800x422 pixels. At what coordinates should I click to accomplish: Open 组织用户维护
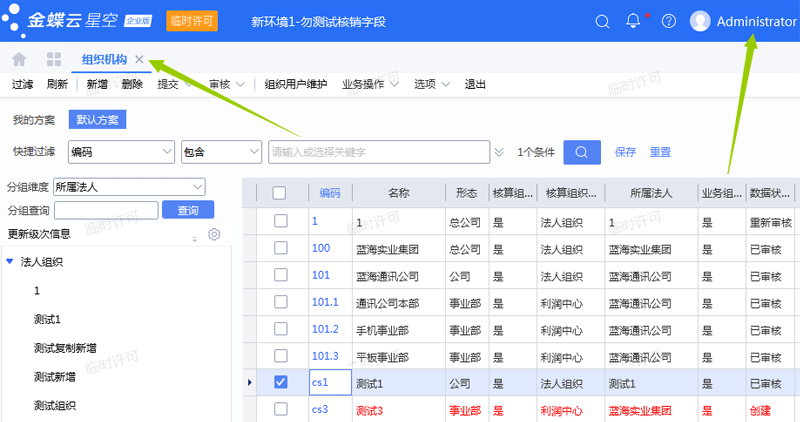coord(296,84)
